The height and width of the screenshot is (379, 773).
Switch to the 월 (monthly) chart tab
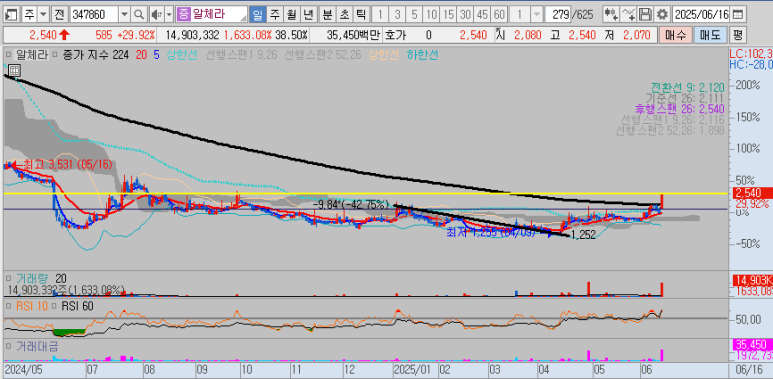[x=291, y=14]
